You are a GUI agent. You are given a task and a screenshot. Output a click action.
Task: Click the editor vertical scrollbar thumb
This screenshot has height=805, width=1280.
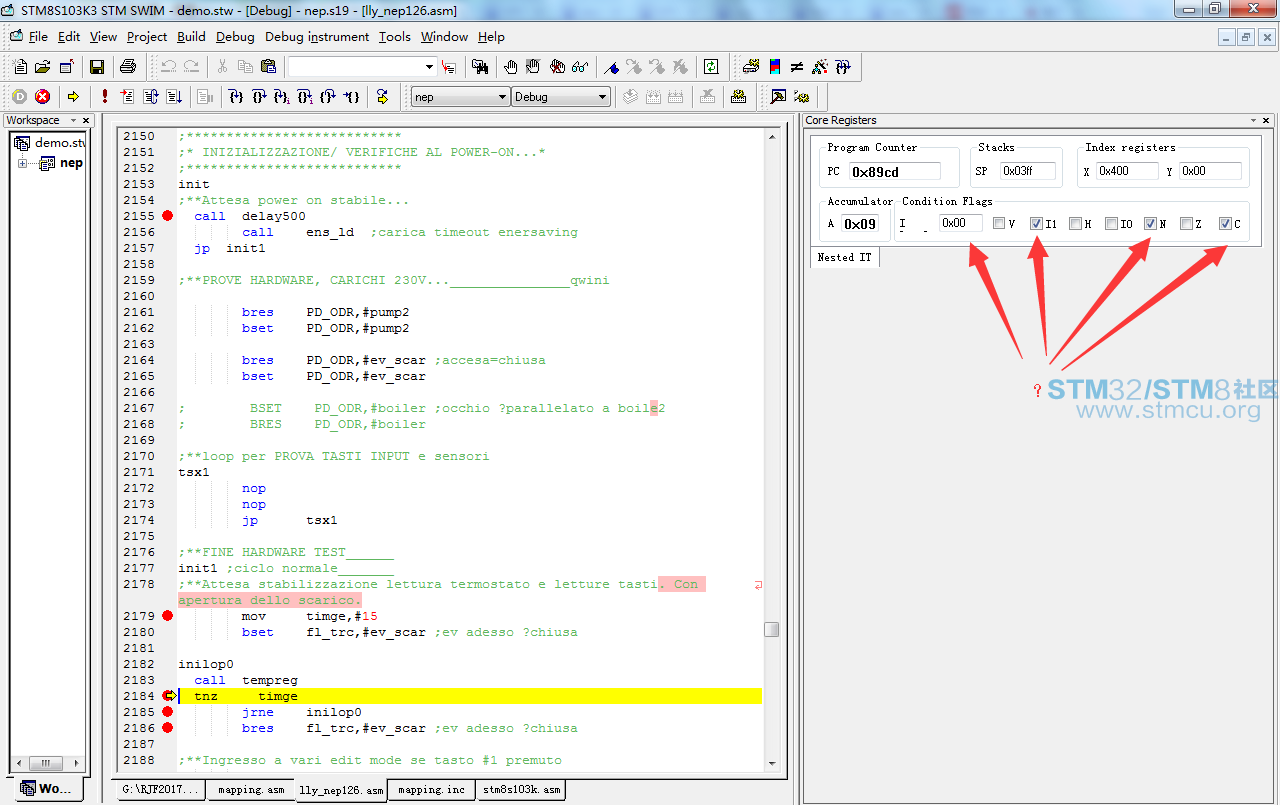(x=771, y=629)
